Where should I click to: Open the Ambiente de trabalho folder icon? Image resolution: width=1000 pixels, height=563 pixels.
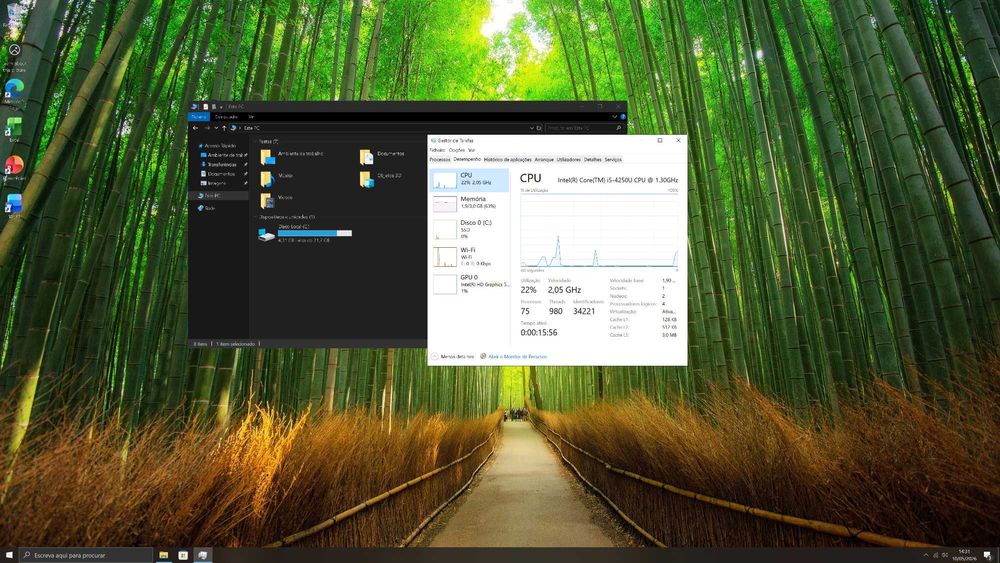click(x=267, y=156)
